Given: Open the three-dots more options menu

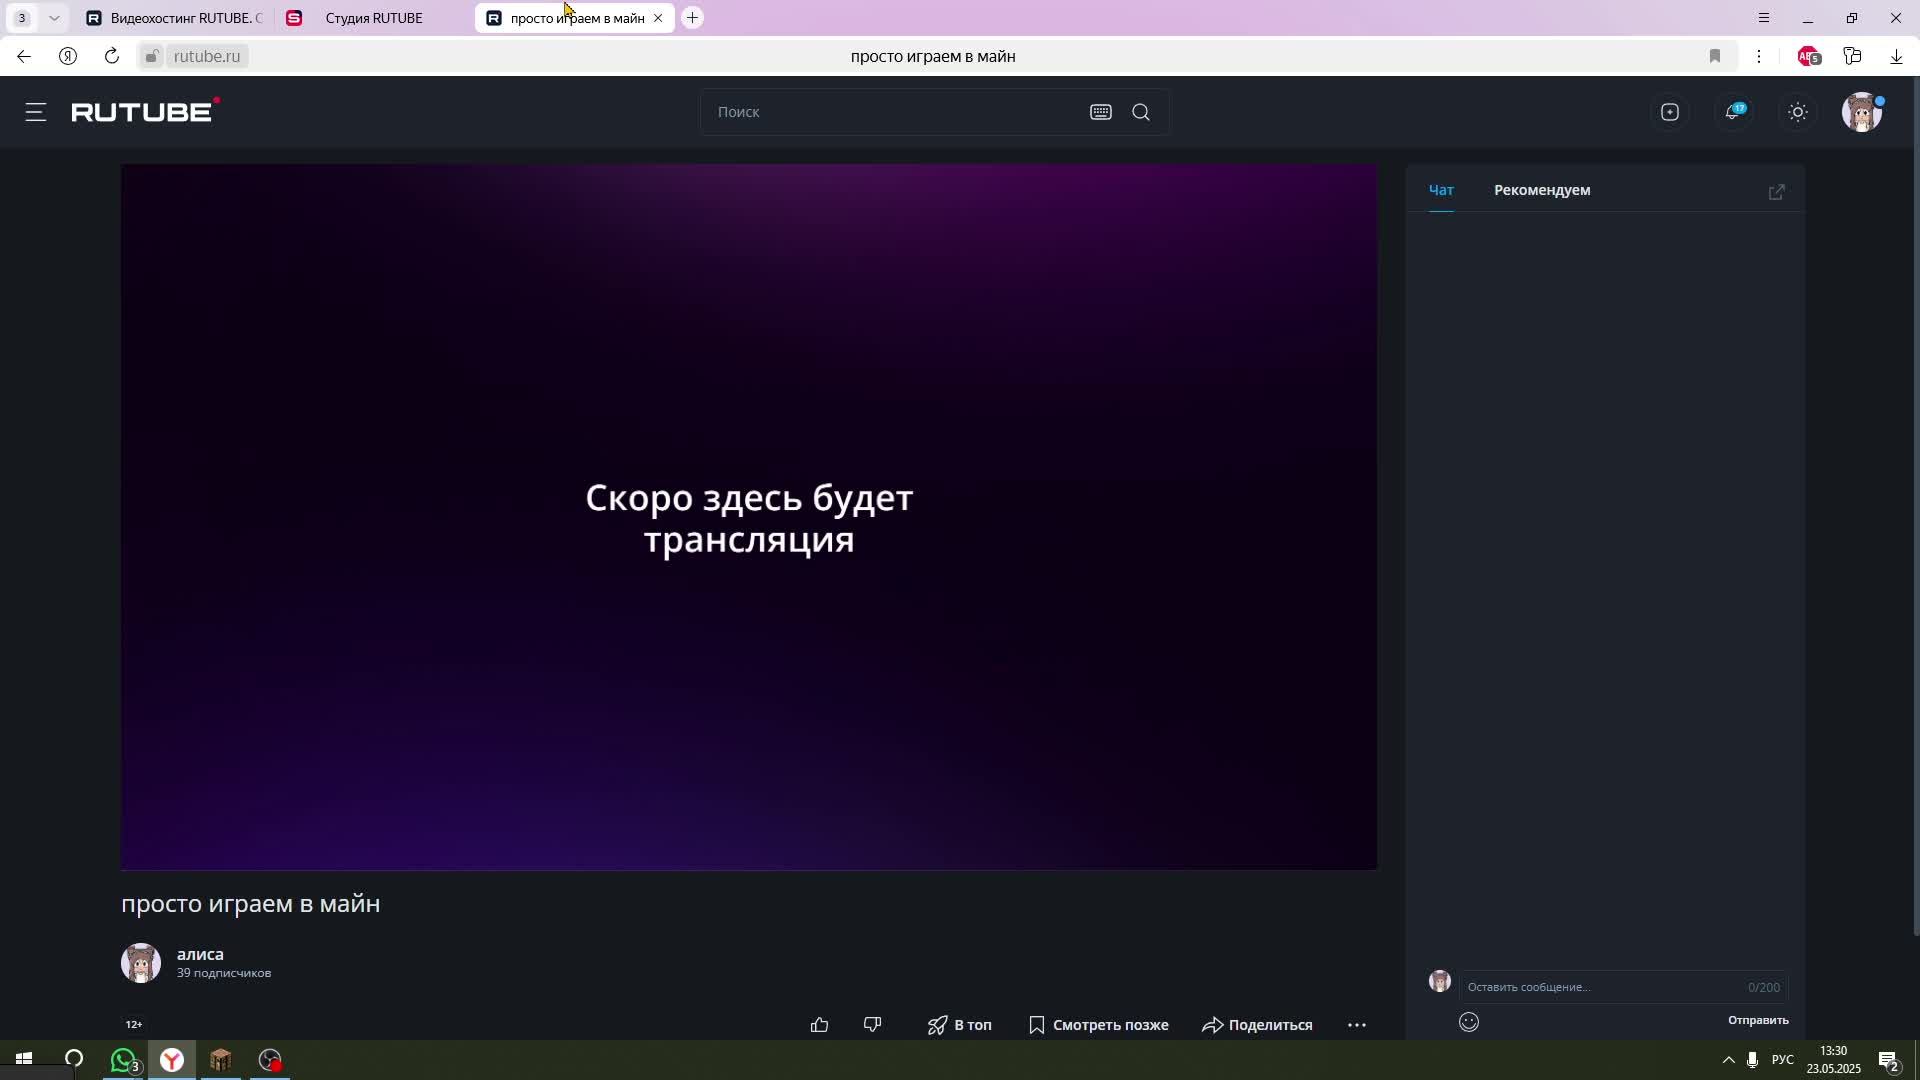Looking at the screenshot, I should [1356, 1024].
